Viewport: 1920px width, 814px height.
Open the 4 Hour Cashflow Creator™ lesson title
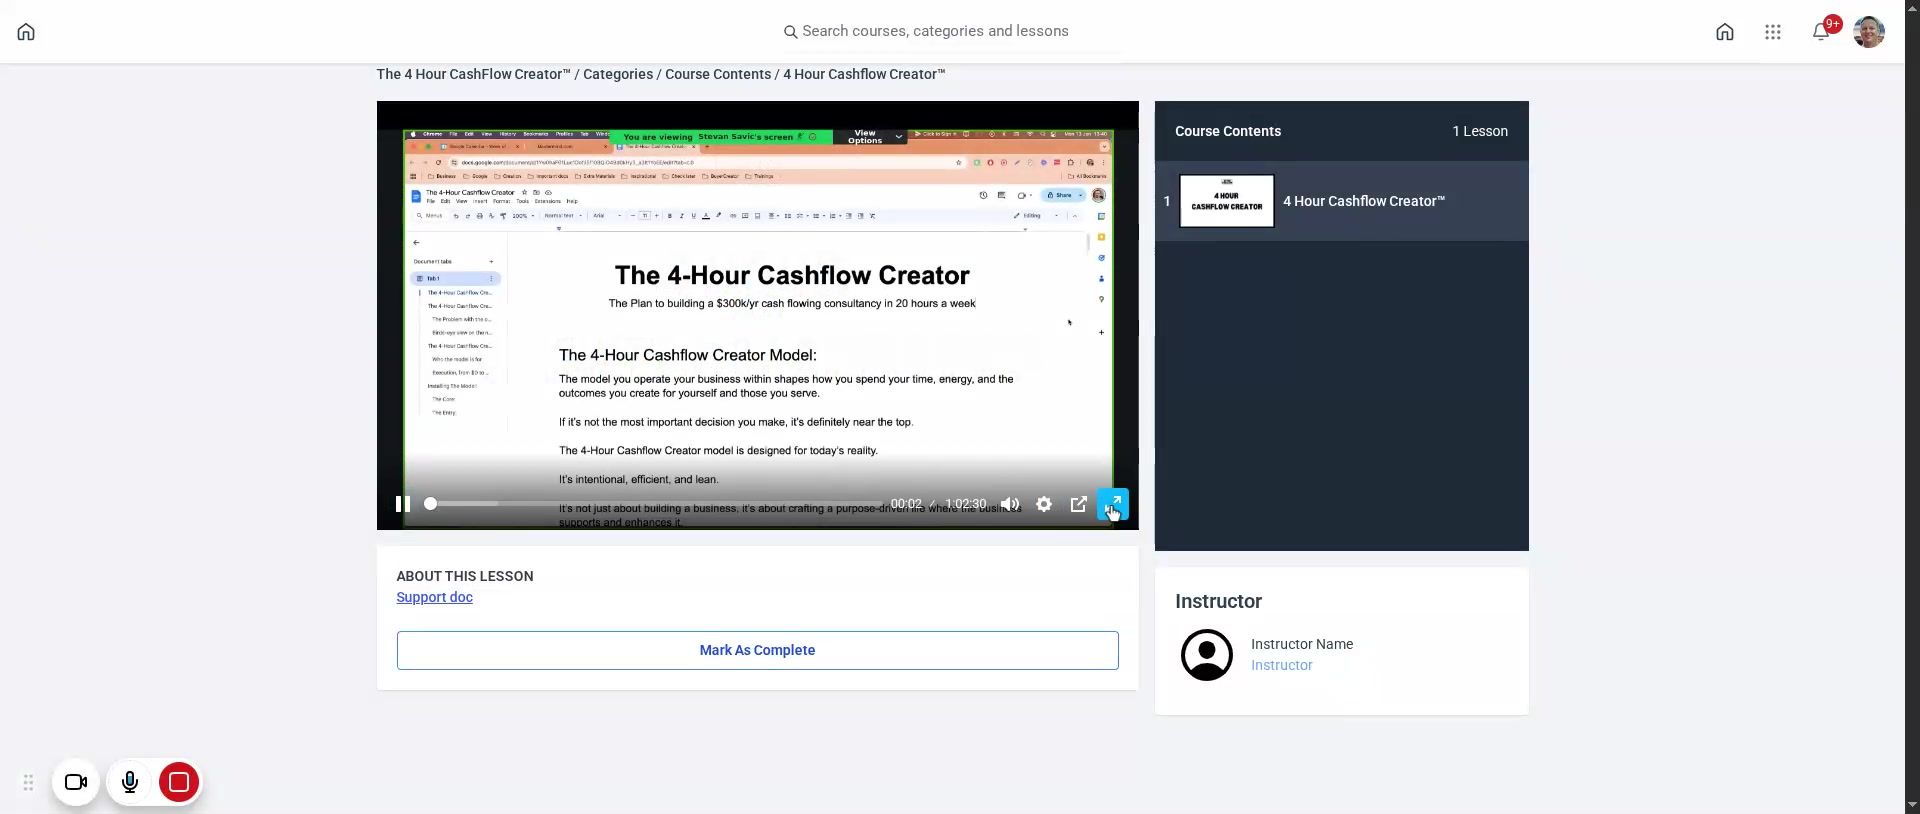pyautogui.click(x=1364, y=201)
